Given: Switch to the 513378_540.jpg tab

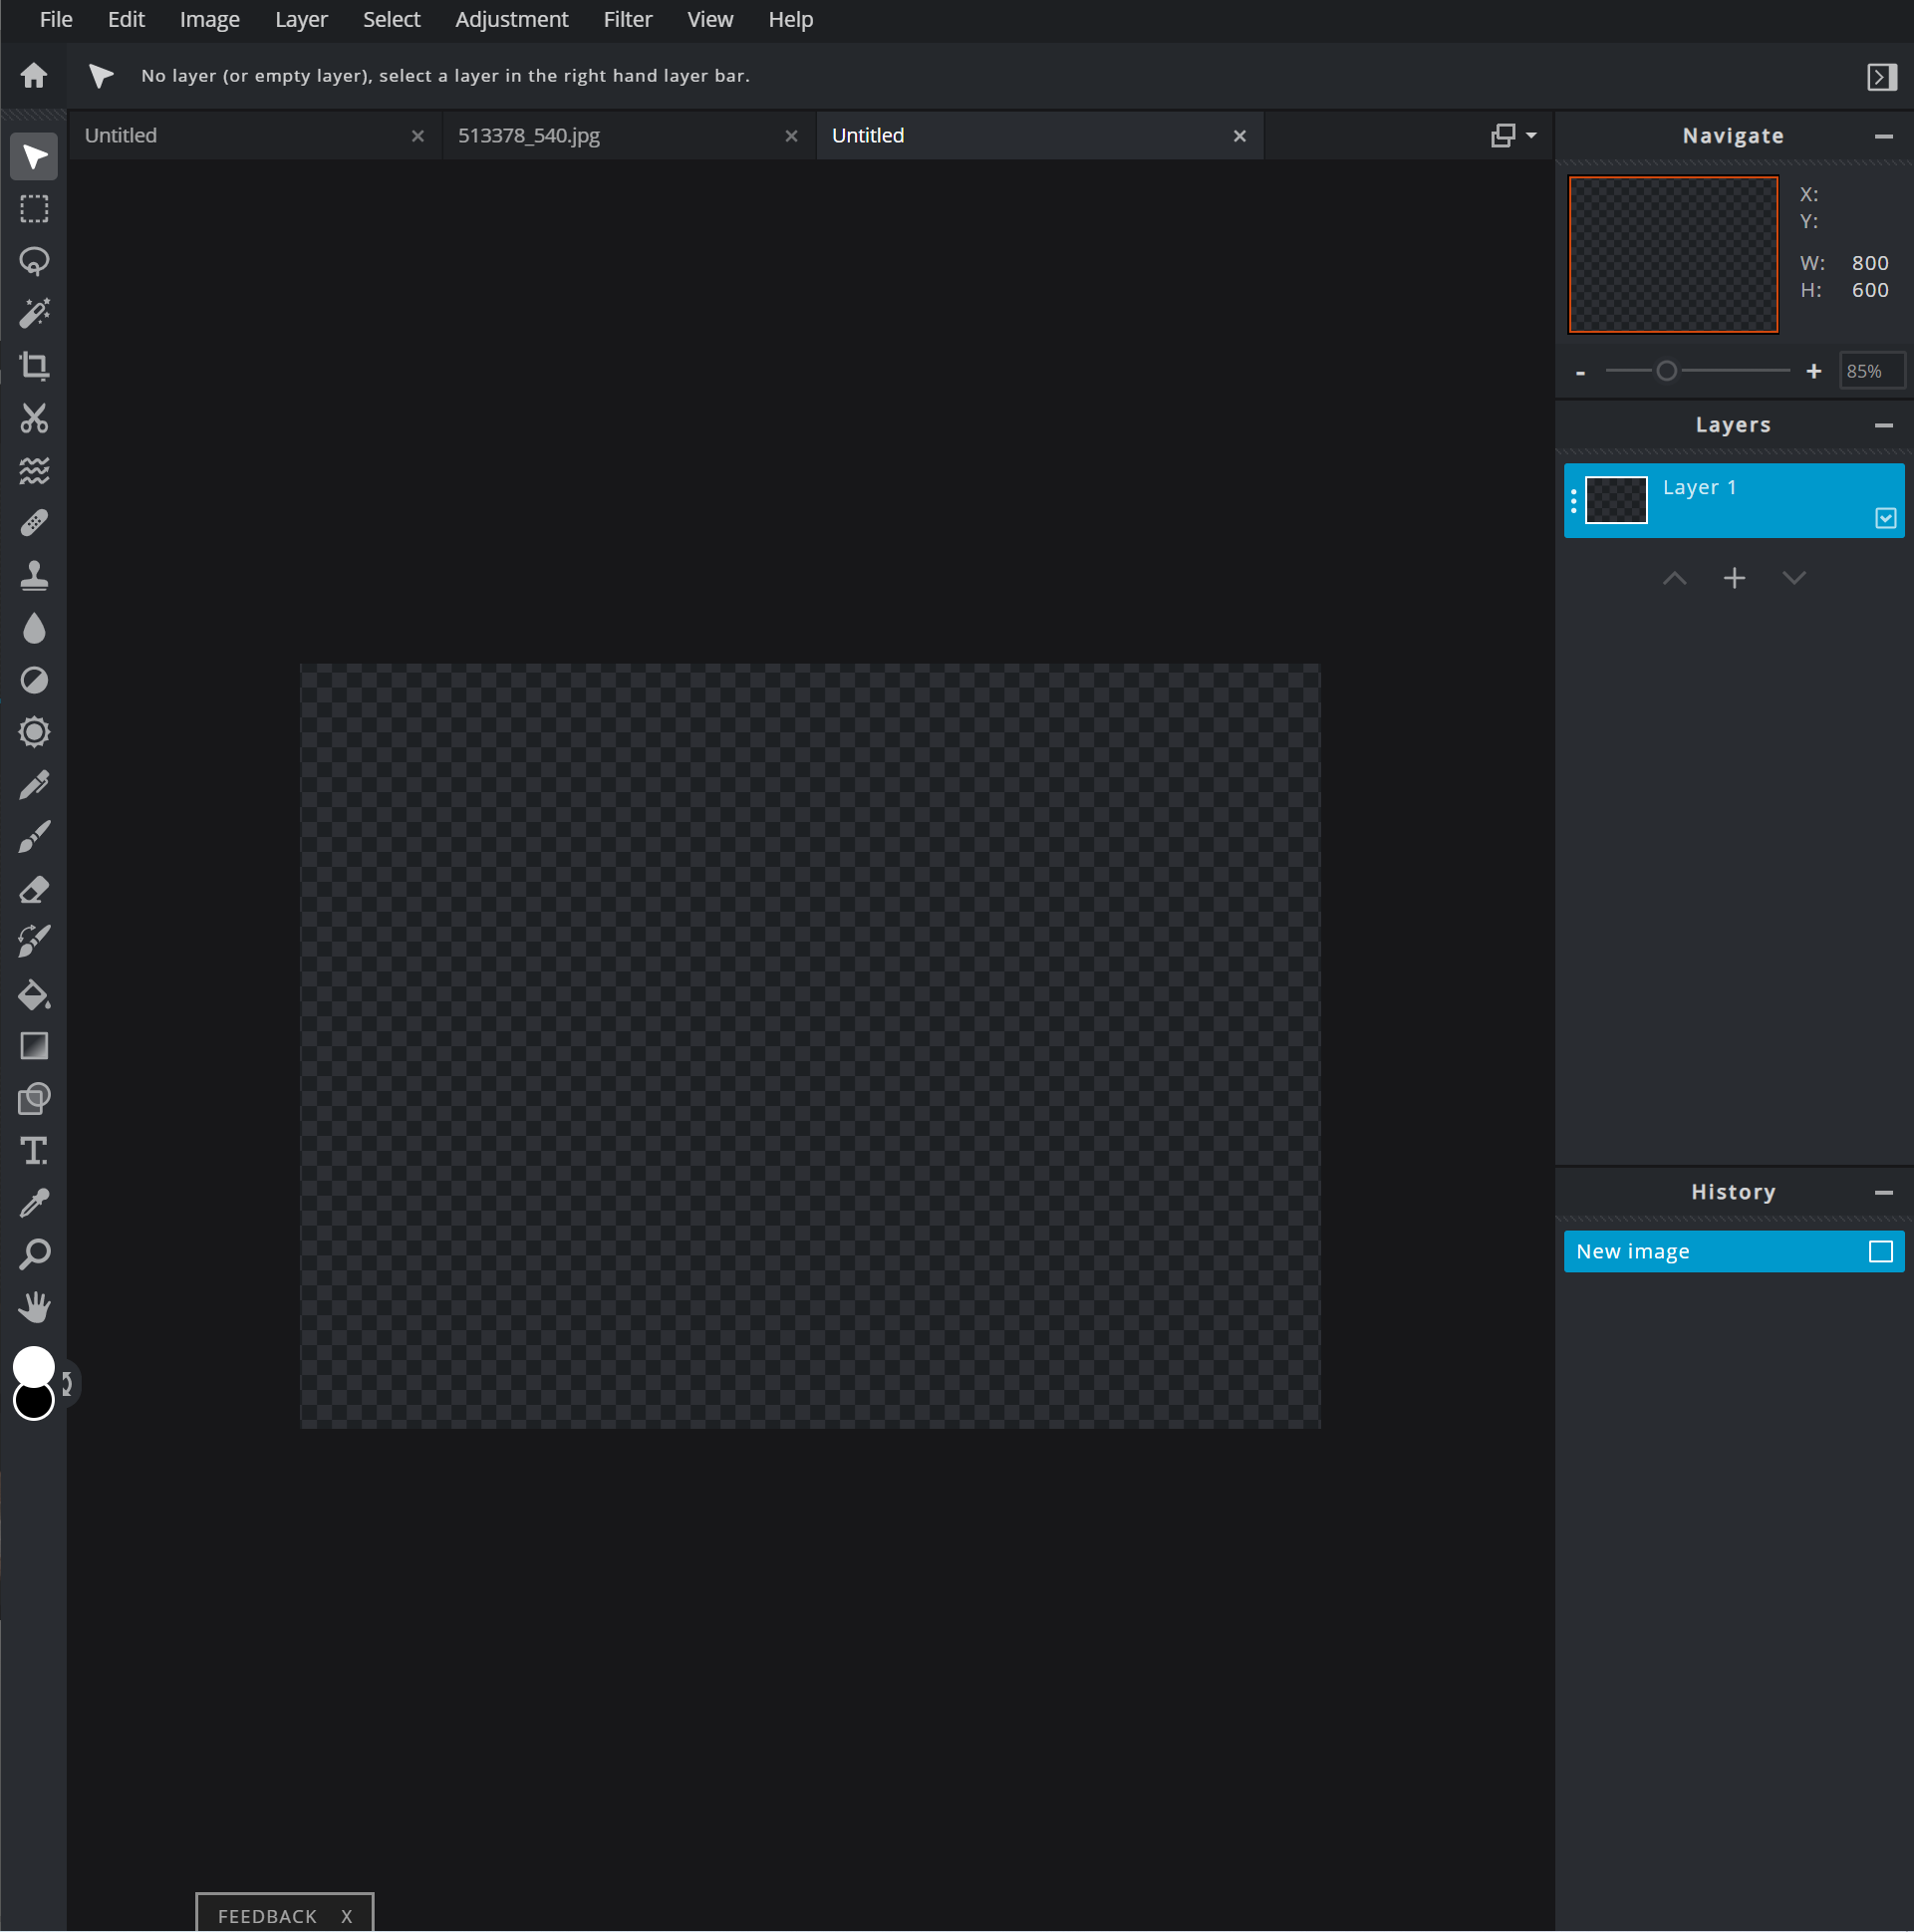Looking at the screenshot, I should click(528, 136).
